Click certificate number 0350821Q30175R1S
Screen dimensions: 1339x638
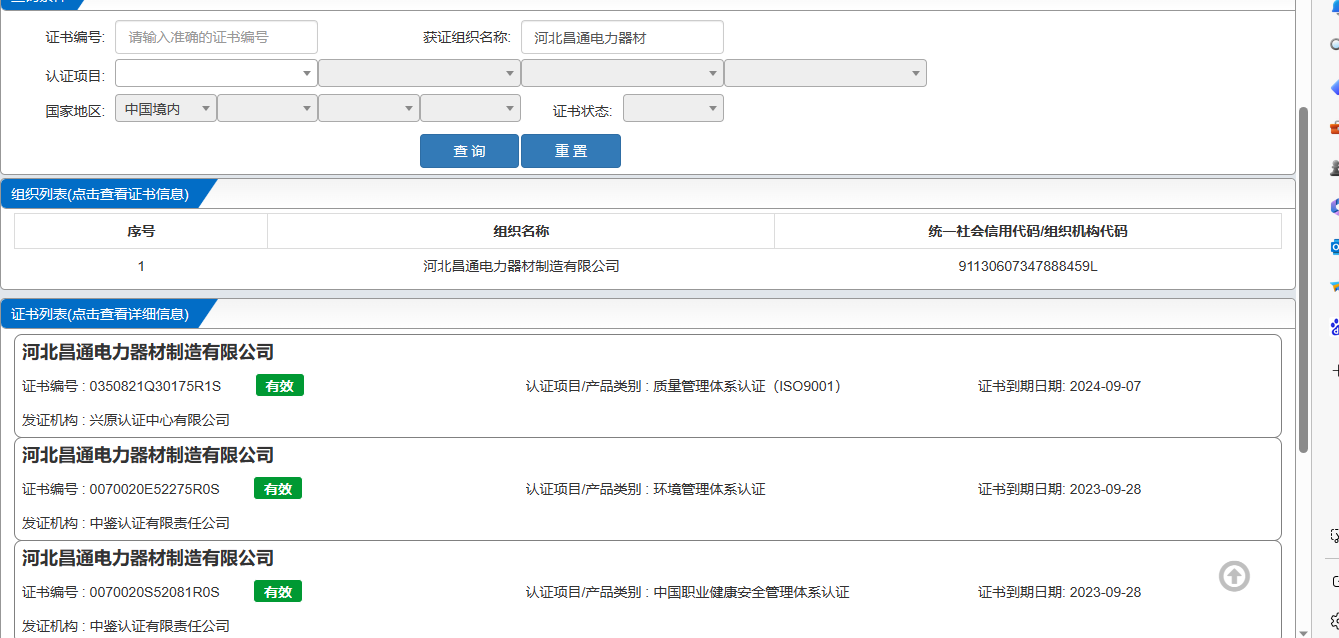[x=155, y=386]
